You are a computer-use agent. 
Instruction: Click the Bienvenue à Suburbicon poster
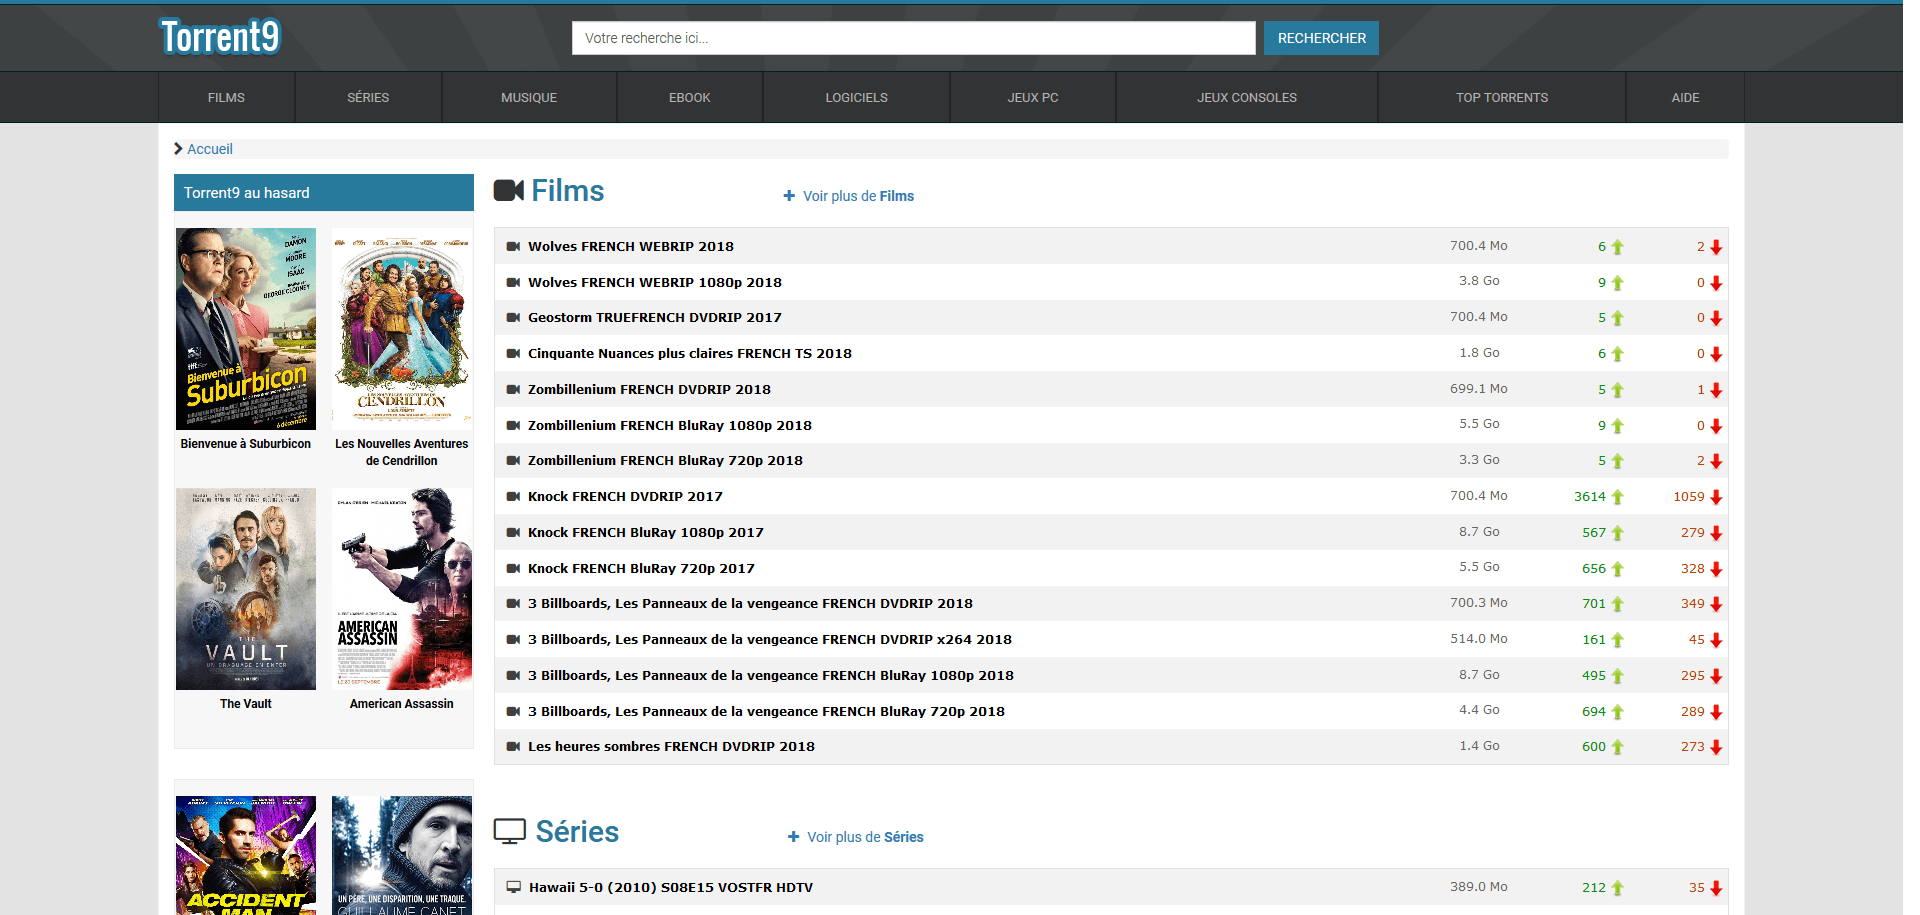point(246,329)
